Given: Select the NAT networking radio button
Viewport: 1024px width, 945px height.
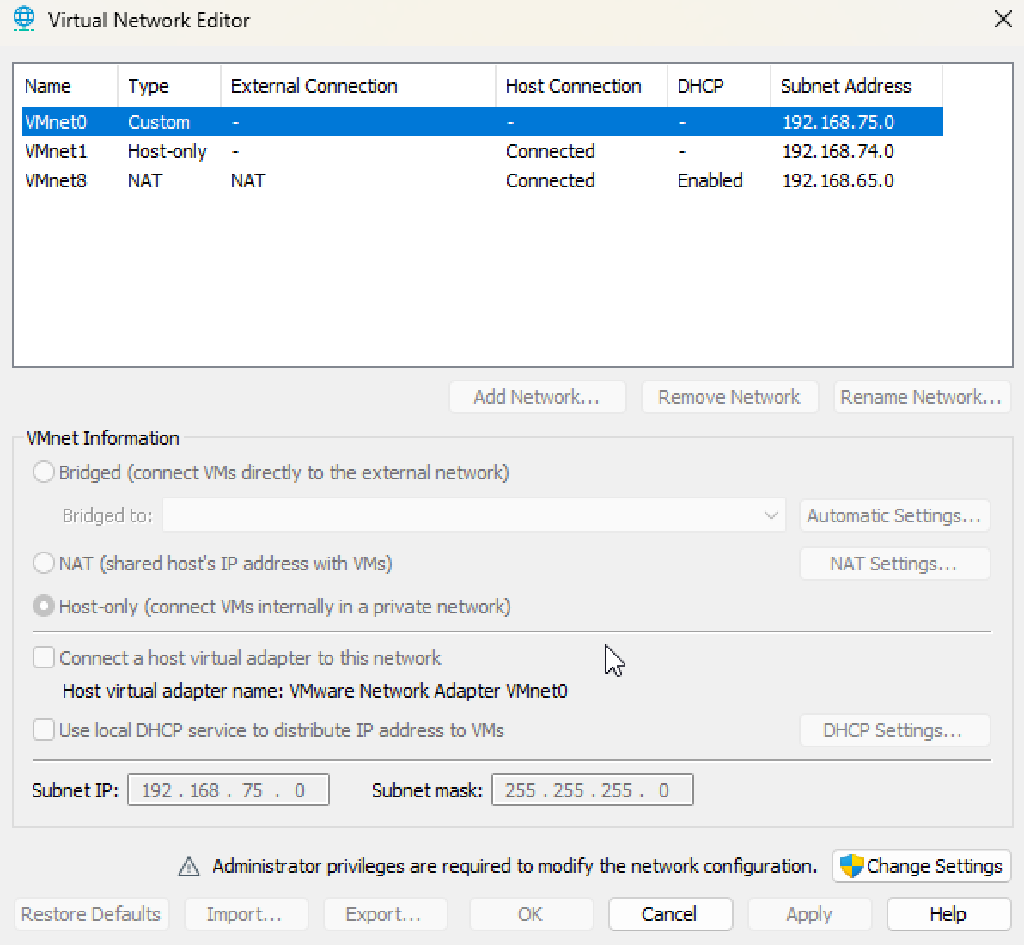Looking at the screenshot, I should click(x=43, y=562).
